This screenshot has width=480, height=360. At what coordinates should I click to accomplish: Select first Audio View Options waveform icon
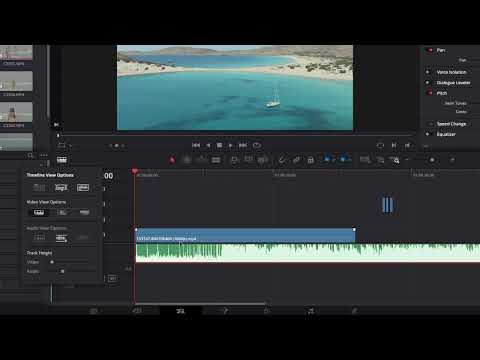39,238
